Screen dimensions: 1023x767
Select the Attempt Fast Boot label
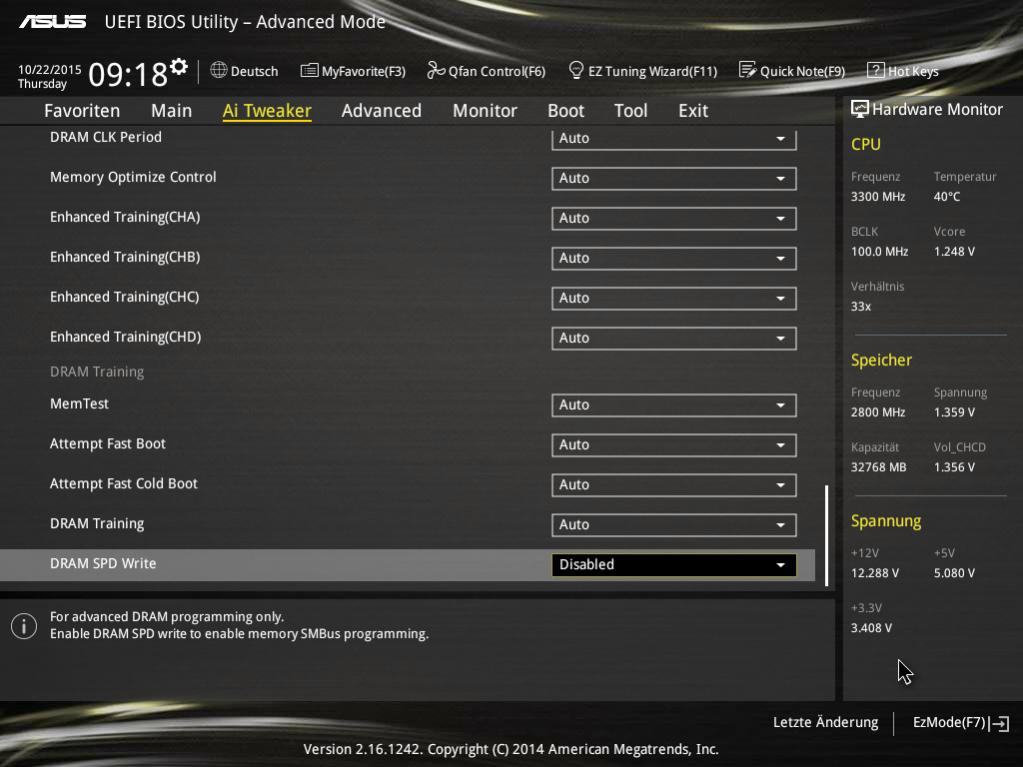click(x=108, y=444)
